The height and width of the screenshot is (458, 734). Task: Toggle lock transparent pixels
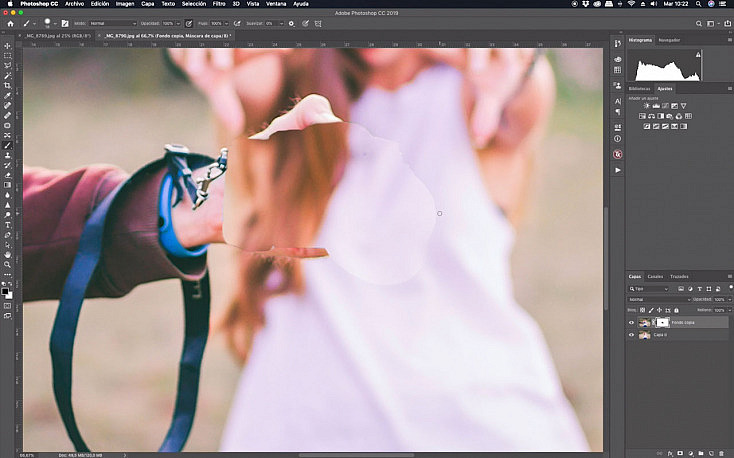point(643,310)
